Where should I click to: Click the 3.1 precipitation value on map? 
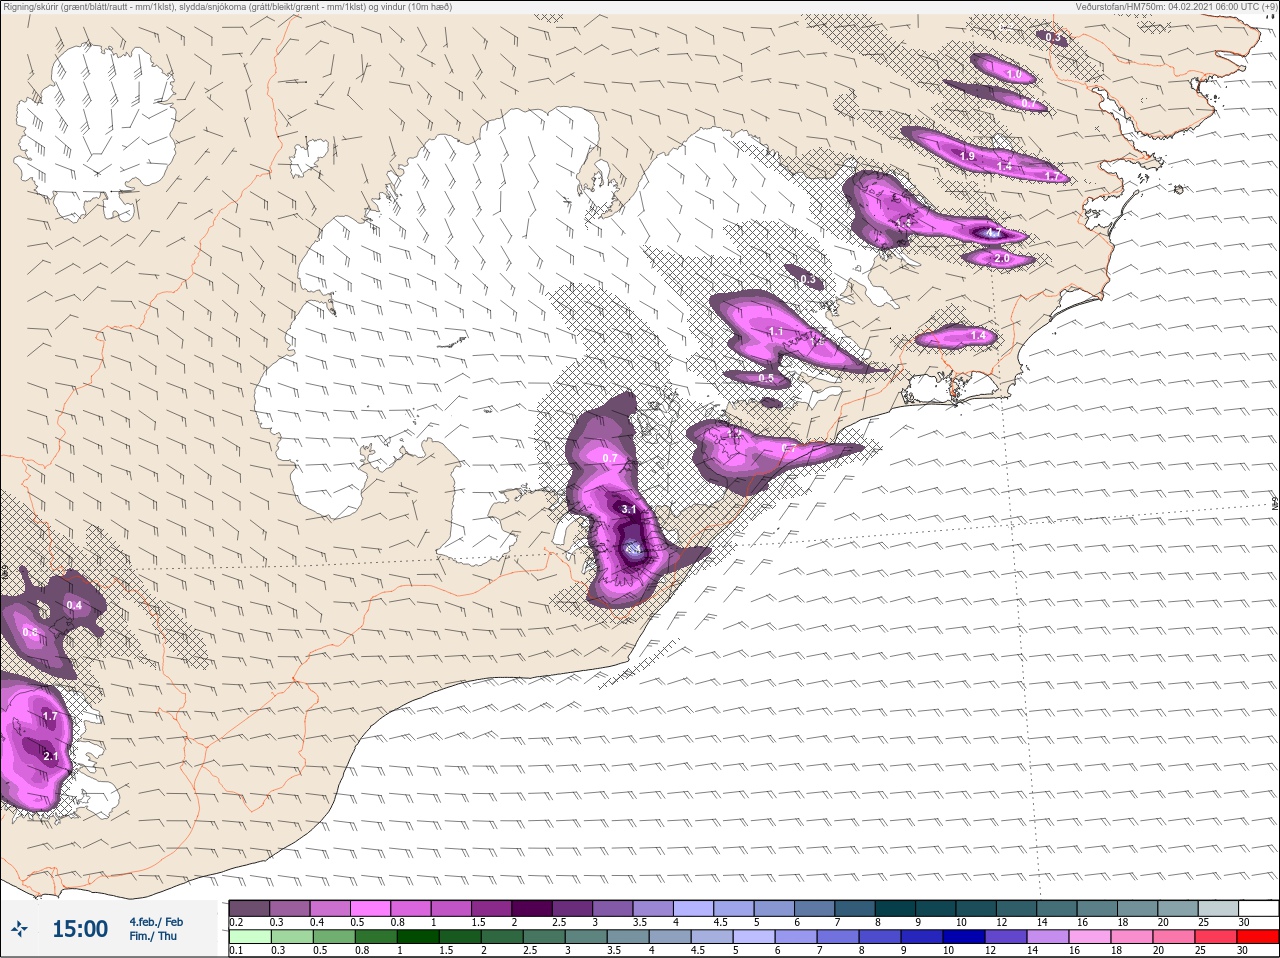(629, 509)
